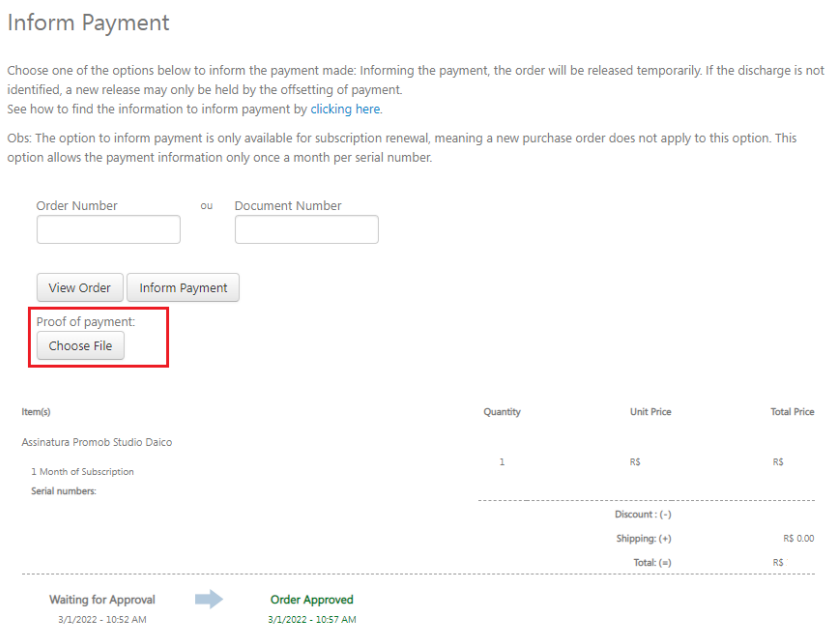Choose File for proof of payment
The width and height of the screenshot is (835, 634).
coord(80,345)
